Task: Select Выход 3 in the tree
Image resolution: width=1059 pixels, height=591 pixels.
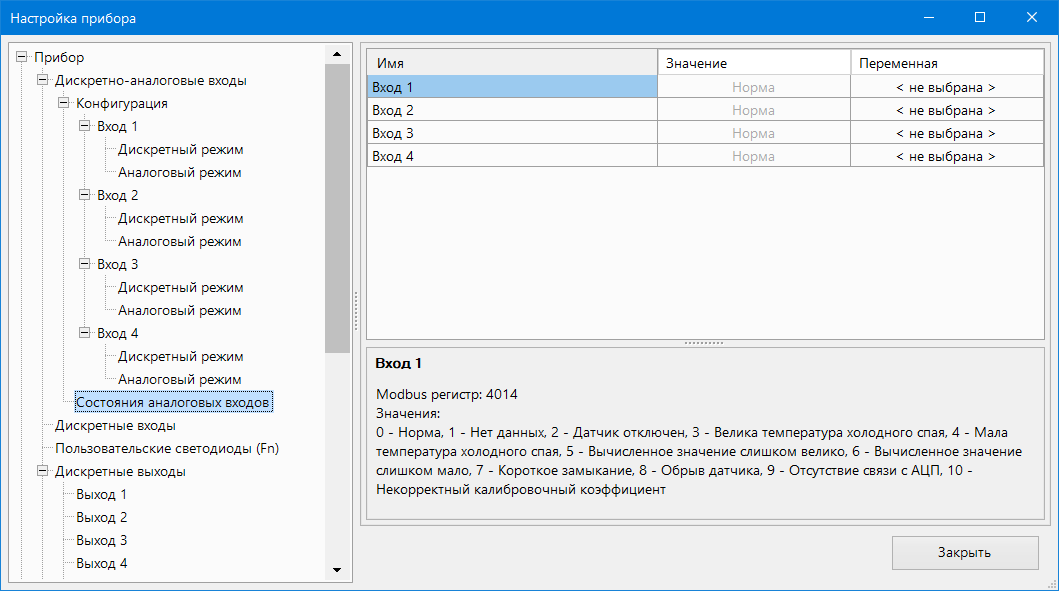Action: [x=101, y=541]
